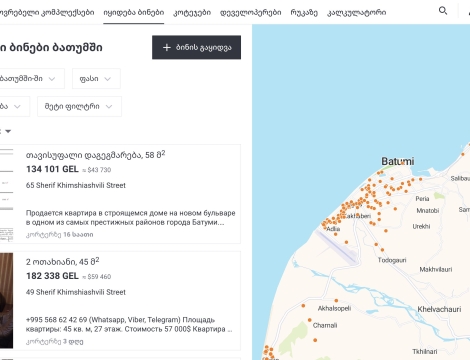
Task: Go to დეველოპერები menu item
Action: [x=251, y=13]
